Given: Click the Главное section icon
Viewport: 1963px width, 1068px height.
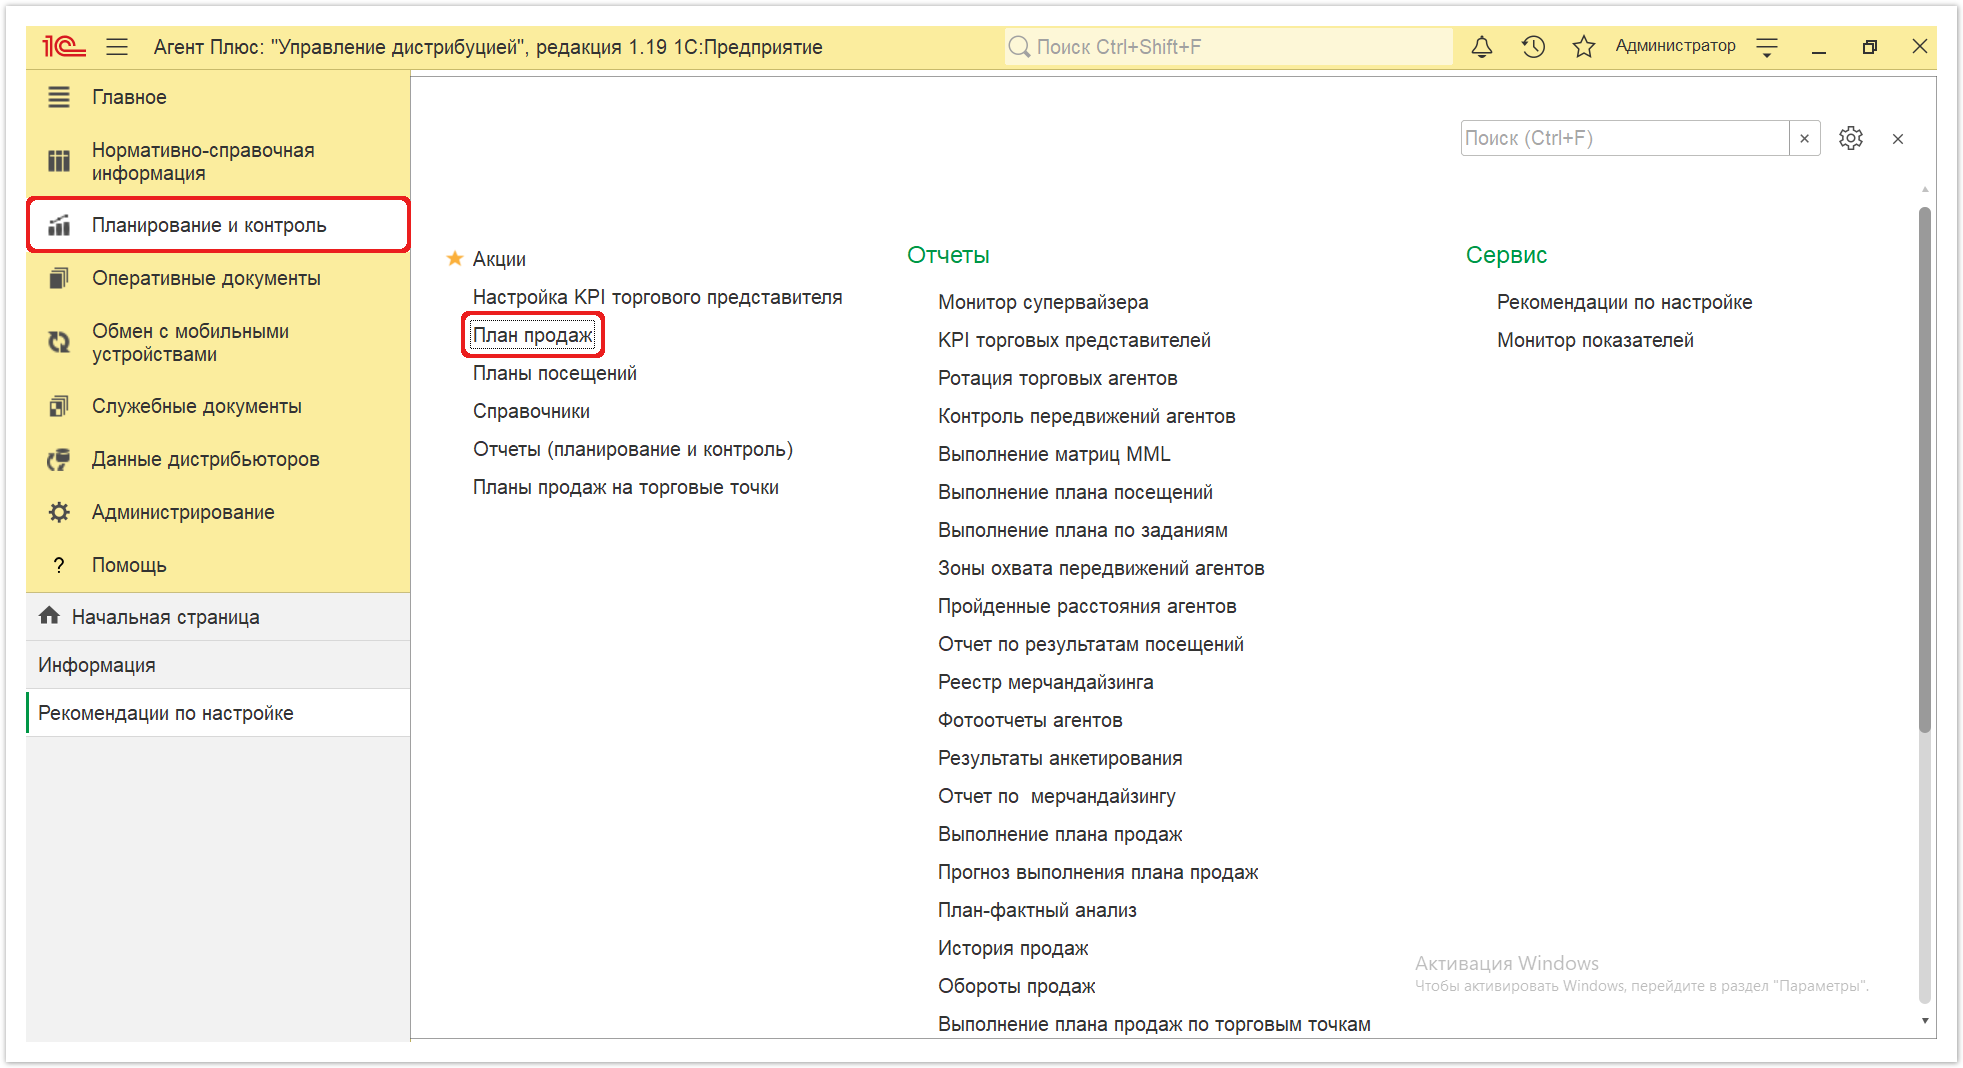Looking at the screenshot, I should click(x=59, y=97).
